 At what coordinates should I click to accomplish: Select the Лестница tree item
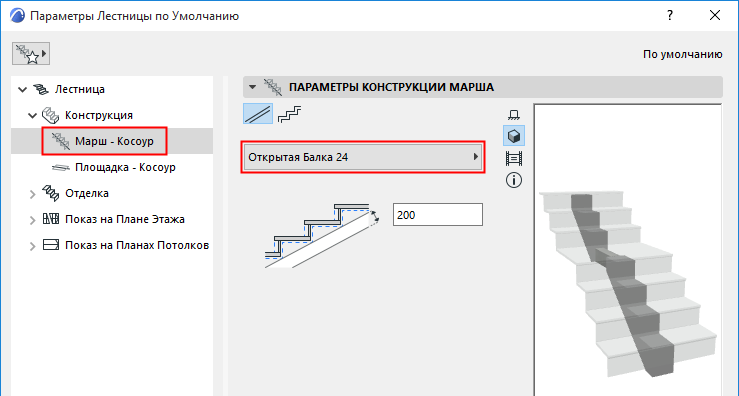[x=80, y=89]
